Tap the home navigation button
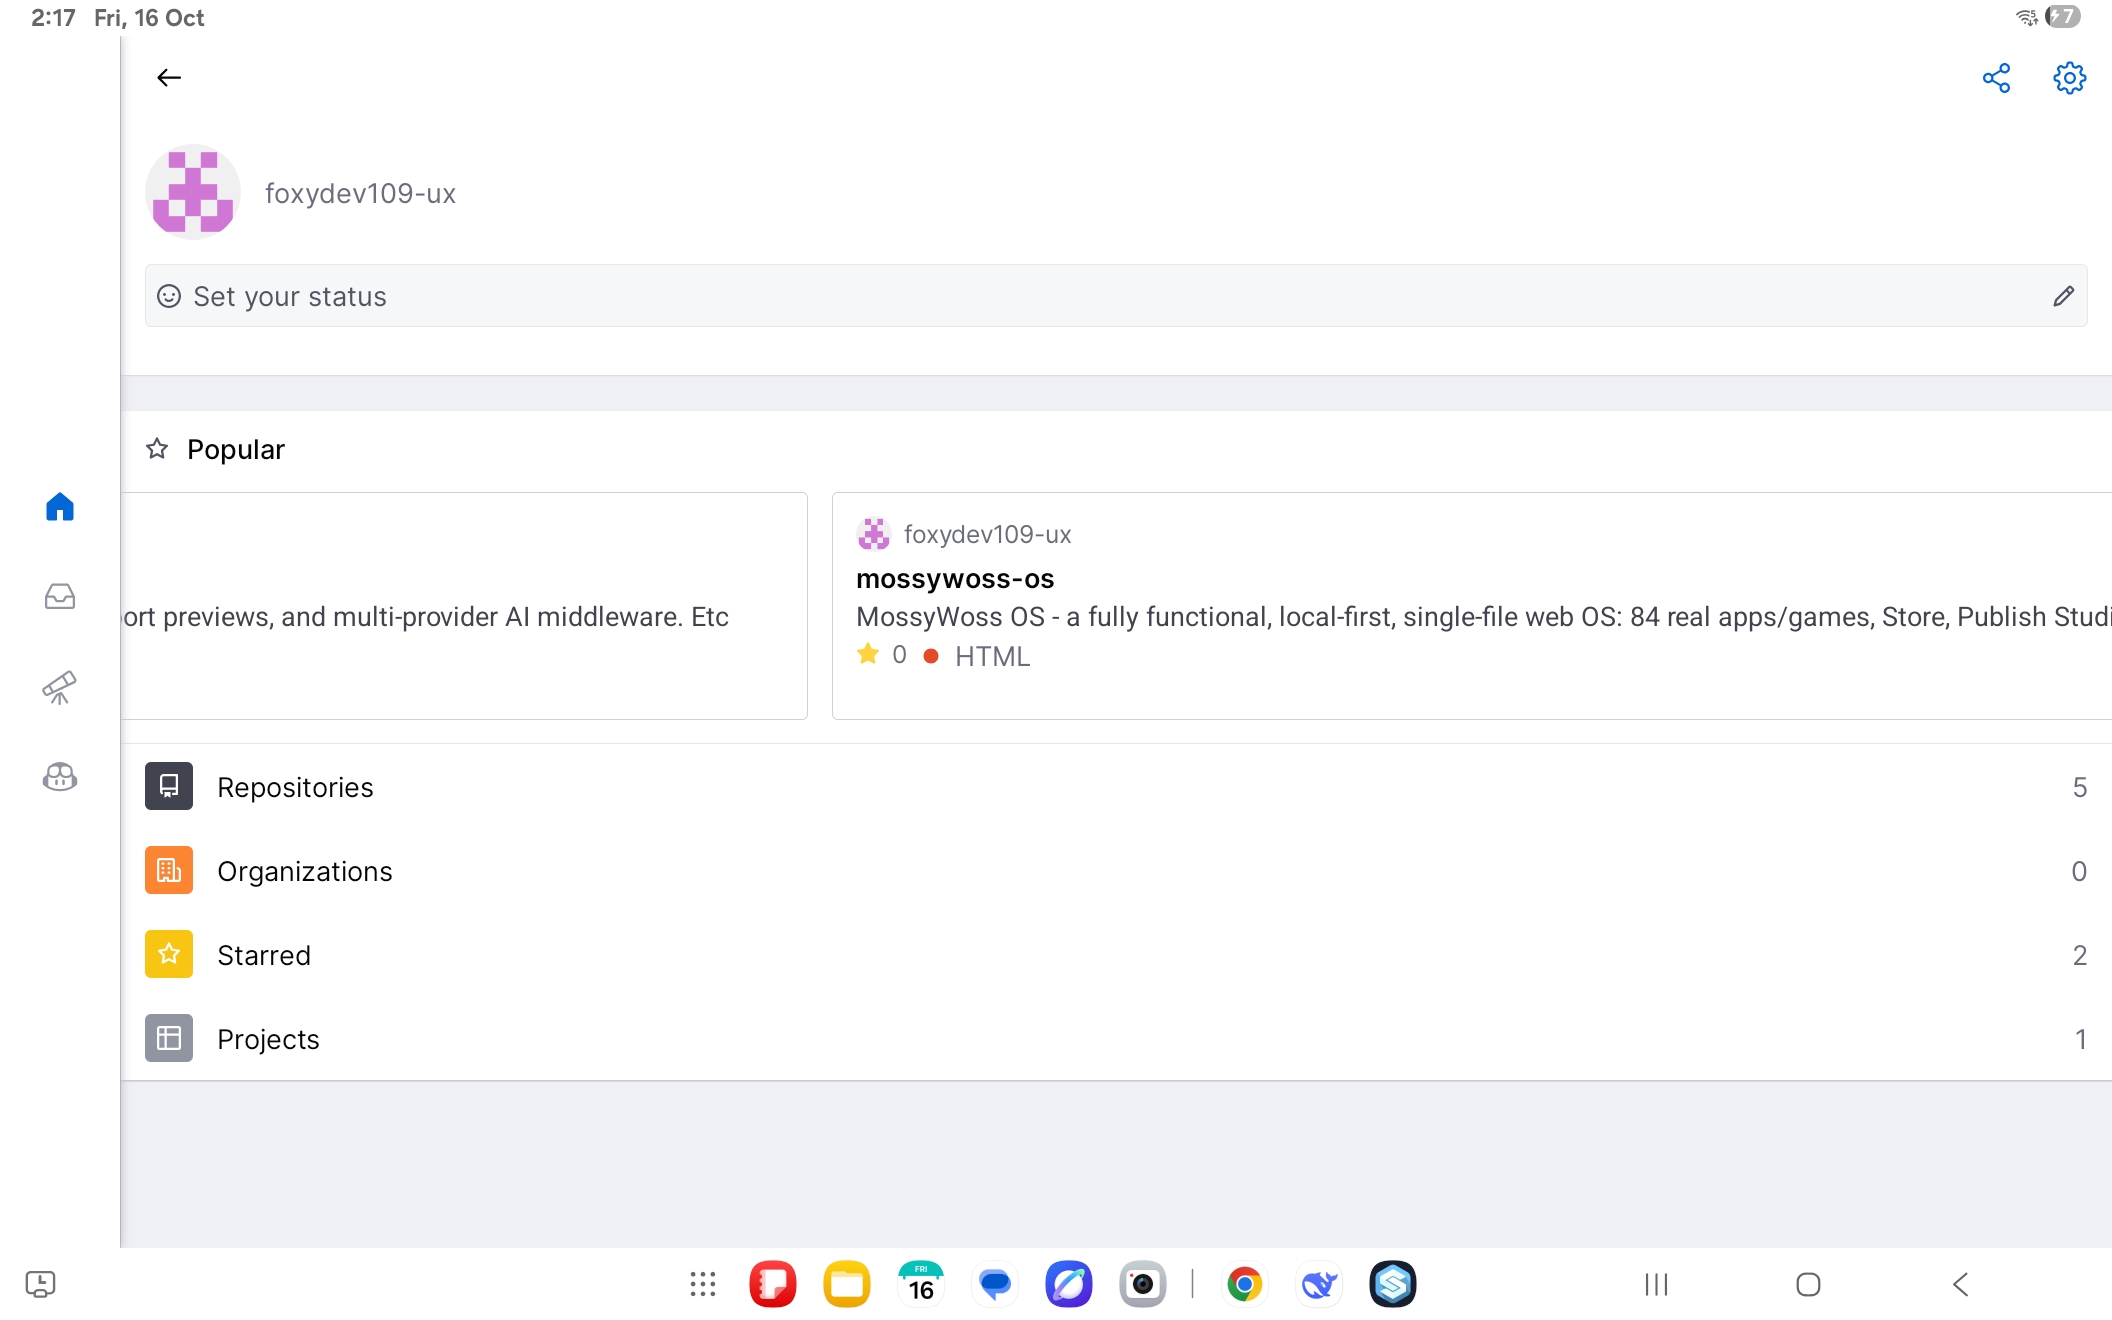2112x1320 pixels. point(1808,1284)
